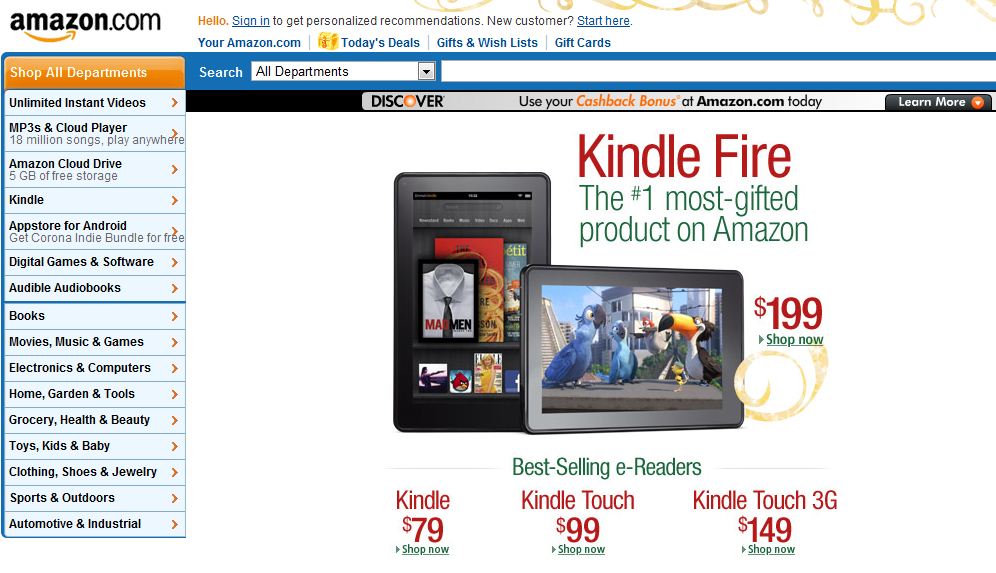The height and width of the screenshot is (573, 996).
Task: Click the Rio movie image on tablet
Action: tap(631, 348)
